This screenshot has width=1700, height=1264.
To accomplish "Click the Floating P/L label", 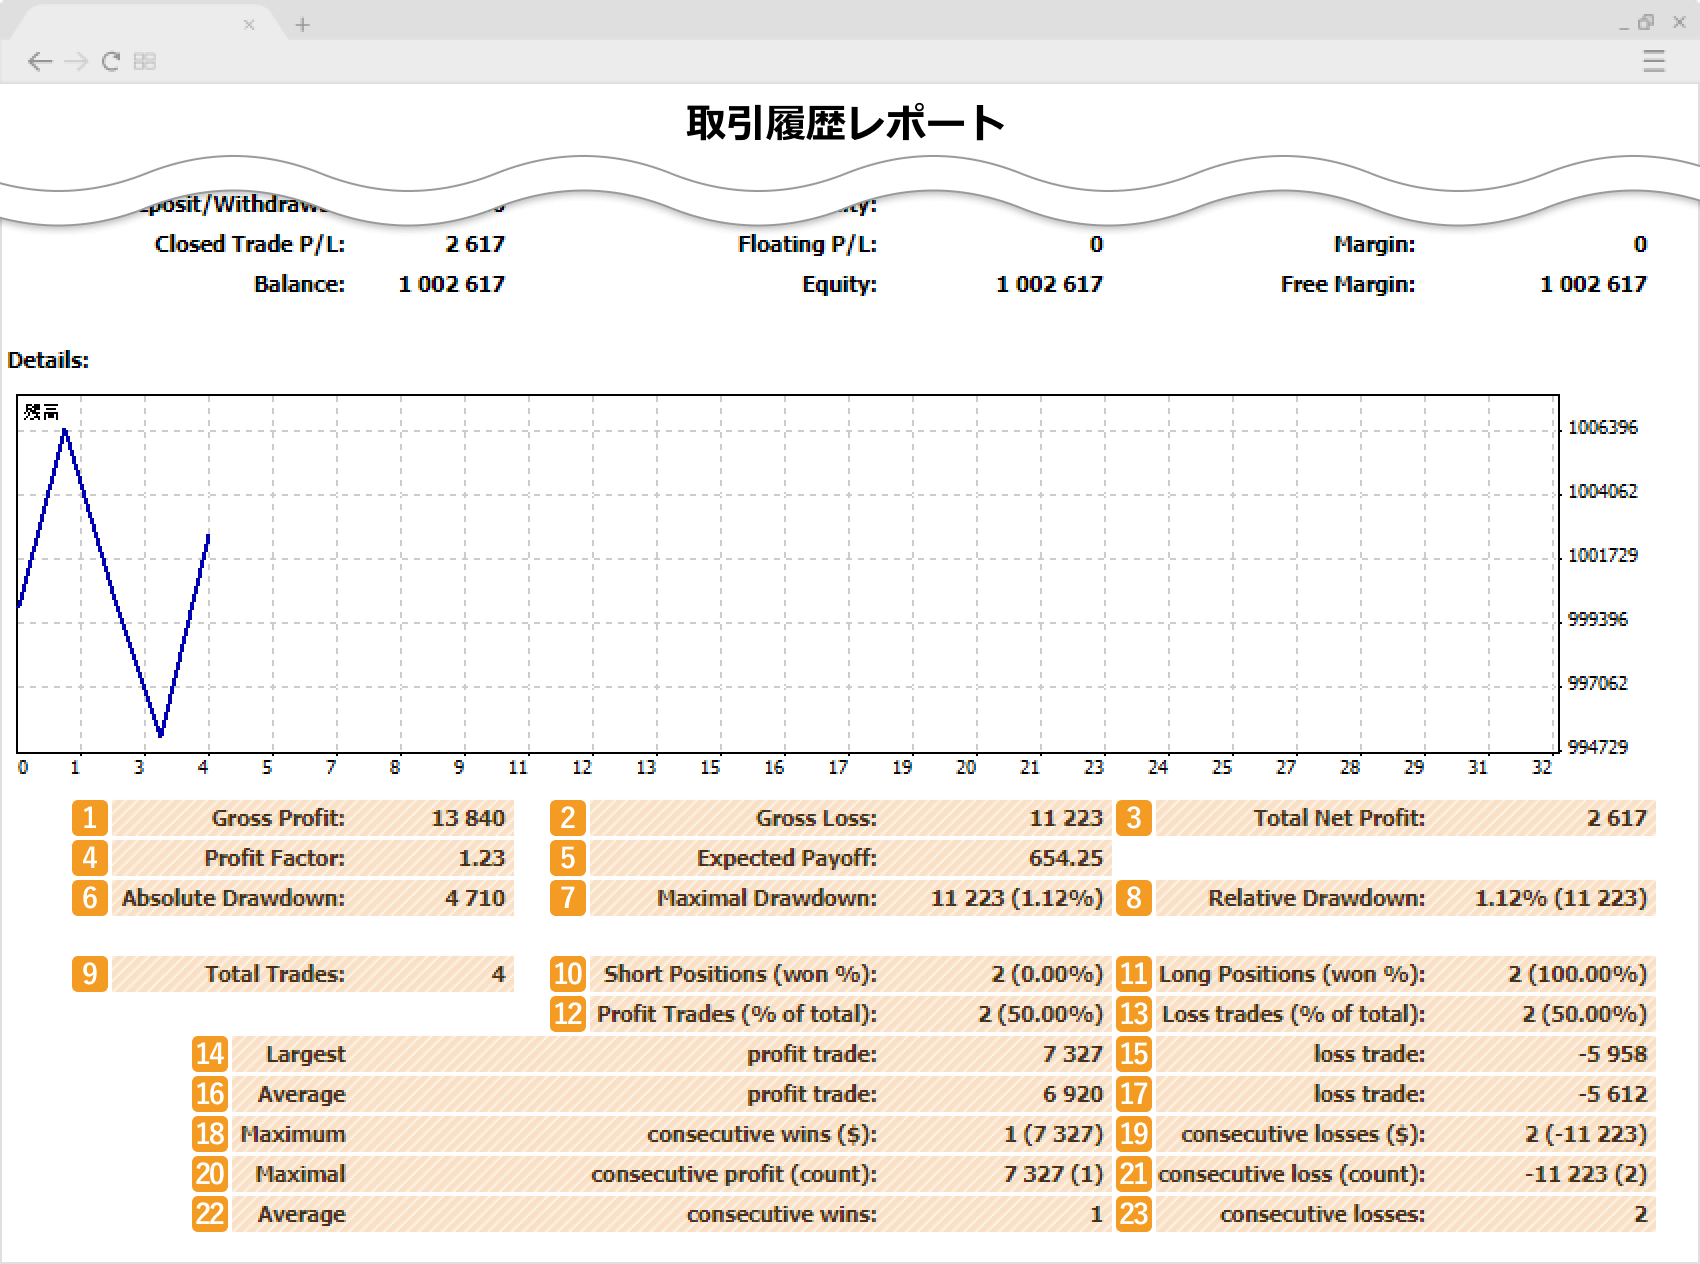I will [x=807, y=244].
